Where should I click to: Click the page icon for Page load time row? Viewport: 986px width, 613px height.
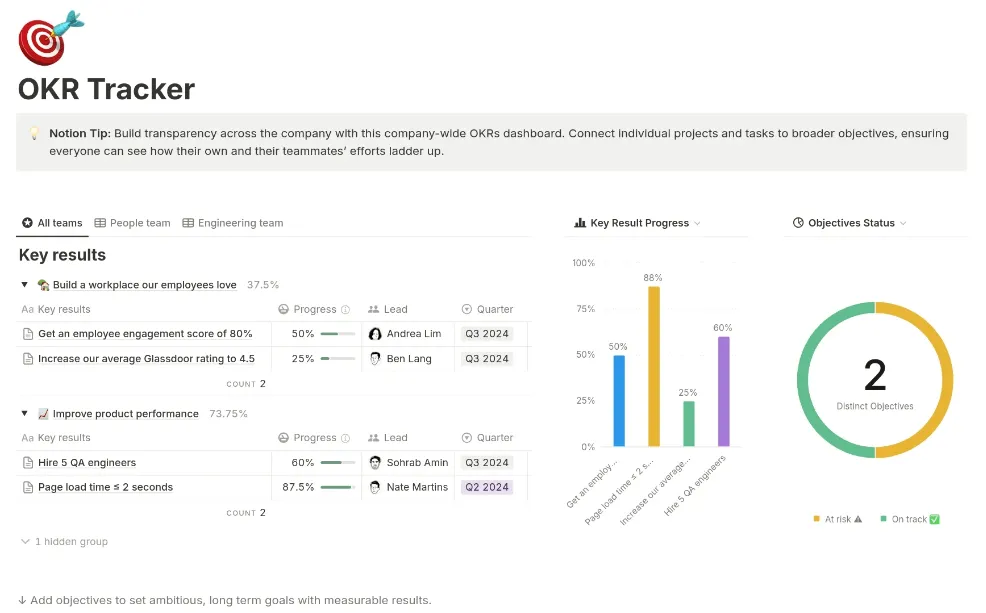click(28, 487)
